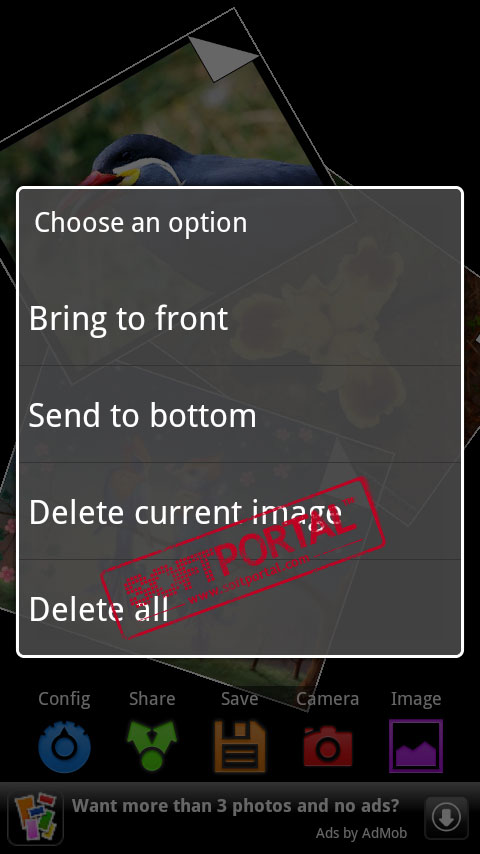Viewport: 480px width, 854px height.
Task: Tap the green Share arrows icon
Action: pyautogui.click(x=152, y=746)
